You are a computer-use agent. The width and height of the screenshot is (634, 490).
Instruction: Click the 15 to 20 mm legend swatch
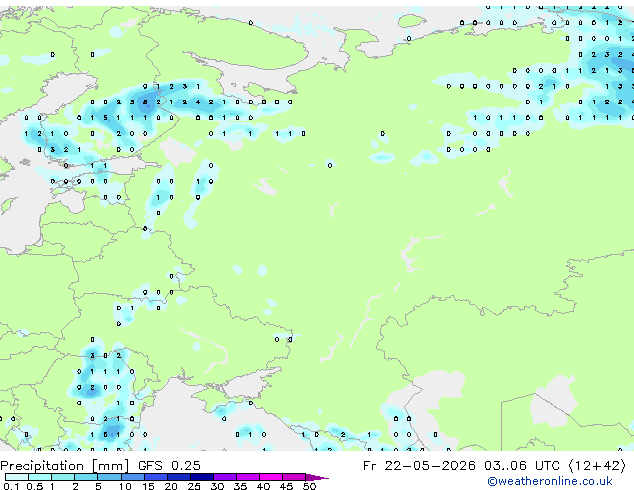click(156, 477)
